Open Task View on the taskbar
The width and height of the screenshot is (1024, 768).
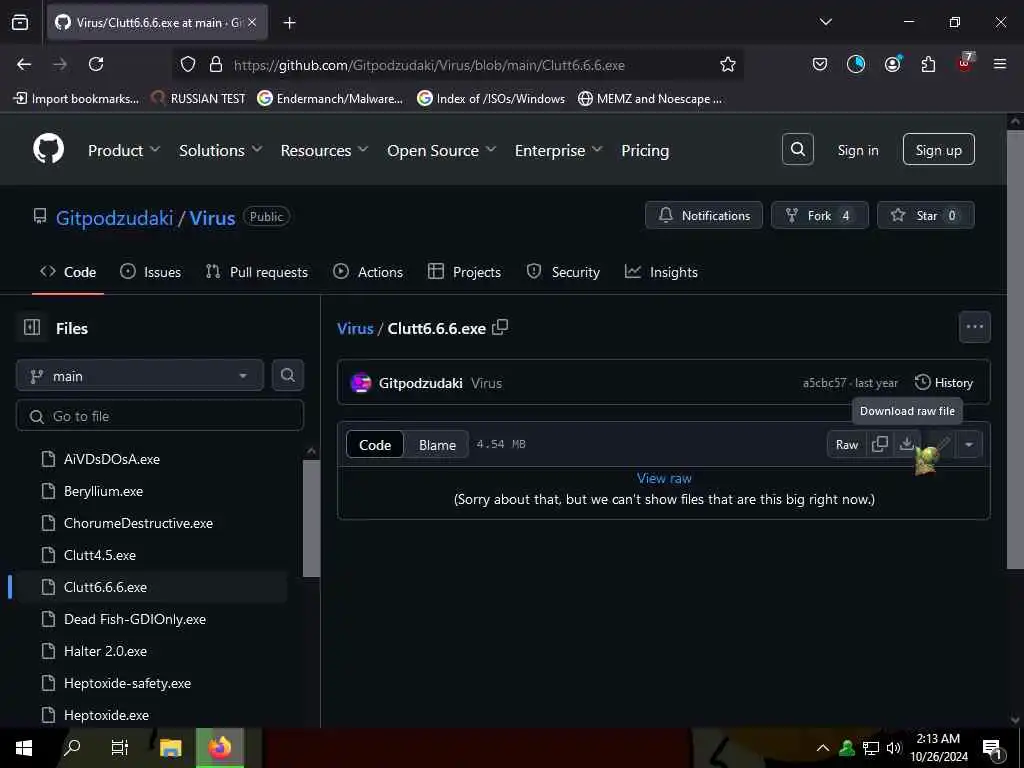point(120,748)
